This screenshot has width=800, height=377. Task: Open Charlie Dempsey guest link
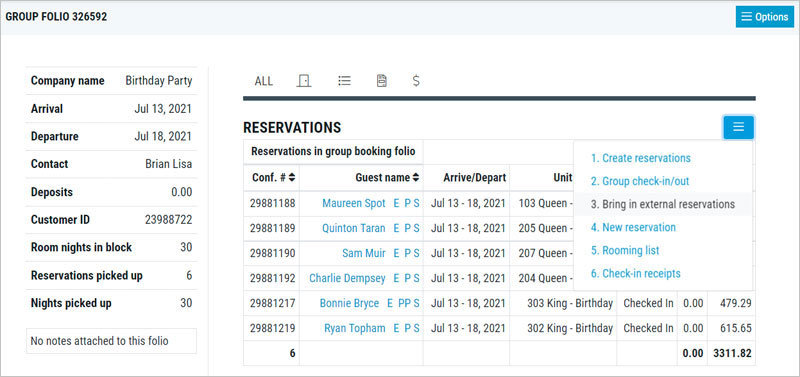[x=347, y=278]
